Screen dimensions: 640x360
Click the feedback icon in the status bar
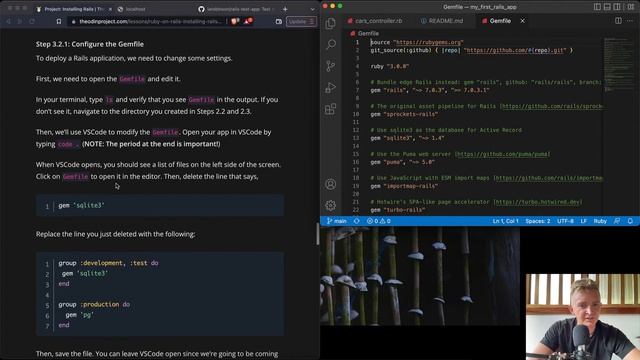(x=617, y=221)
